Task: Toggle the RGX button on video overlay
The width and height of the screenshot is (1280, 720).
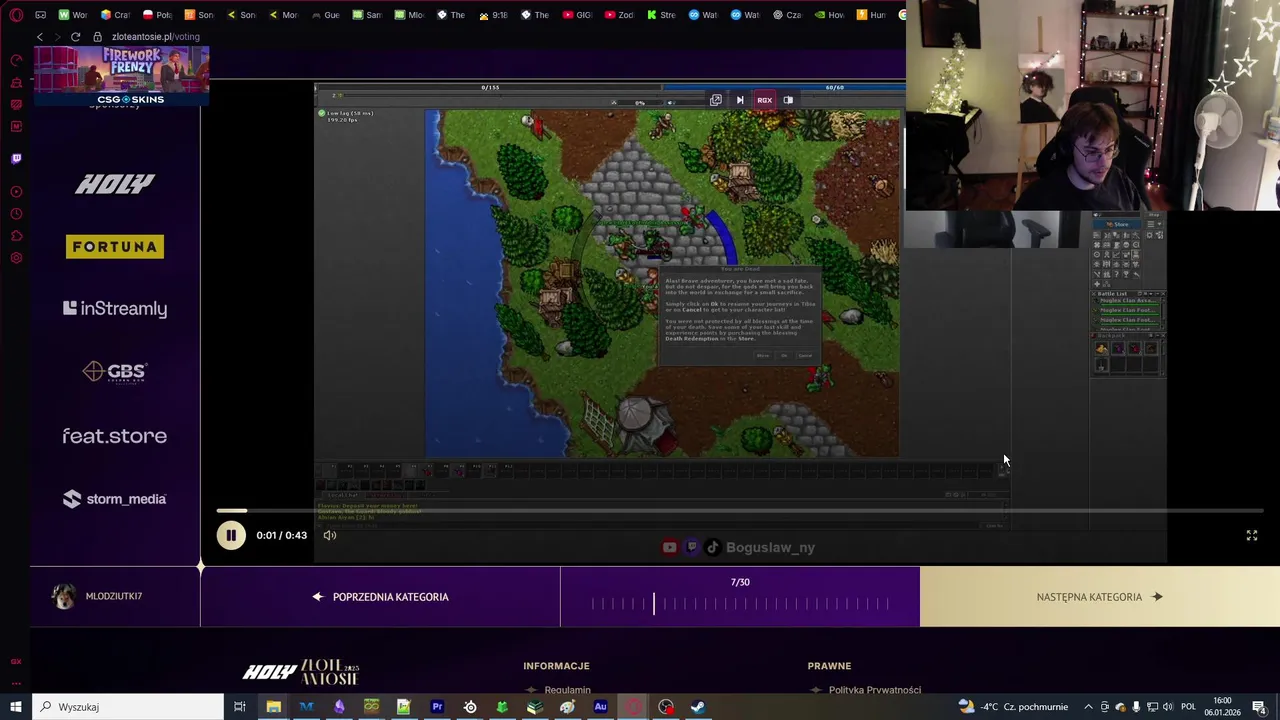Action: click(764, 100)
